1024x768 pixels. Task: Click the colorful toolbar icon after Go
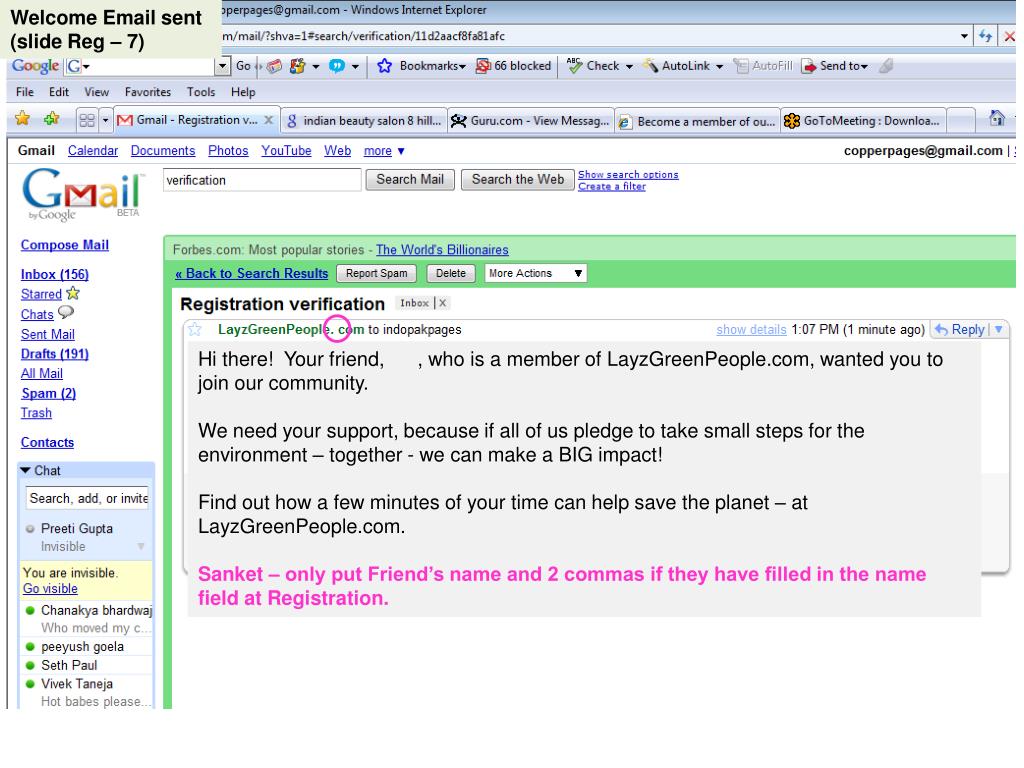pos(297,66)
